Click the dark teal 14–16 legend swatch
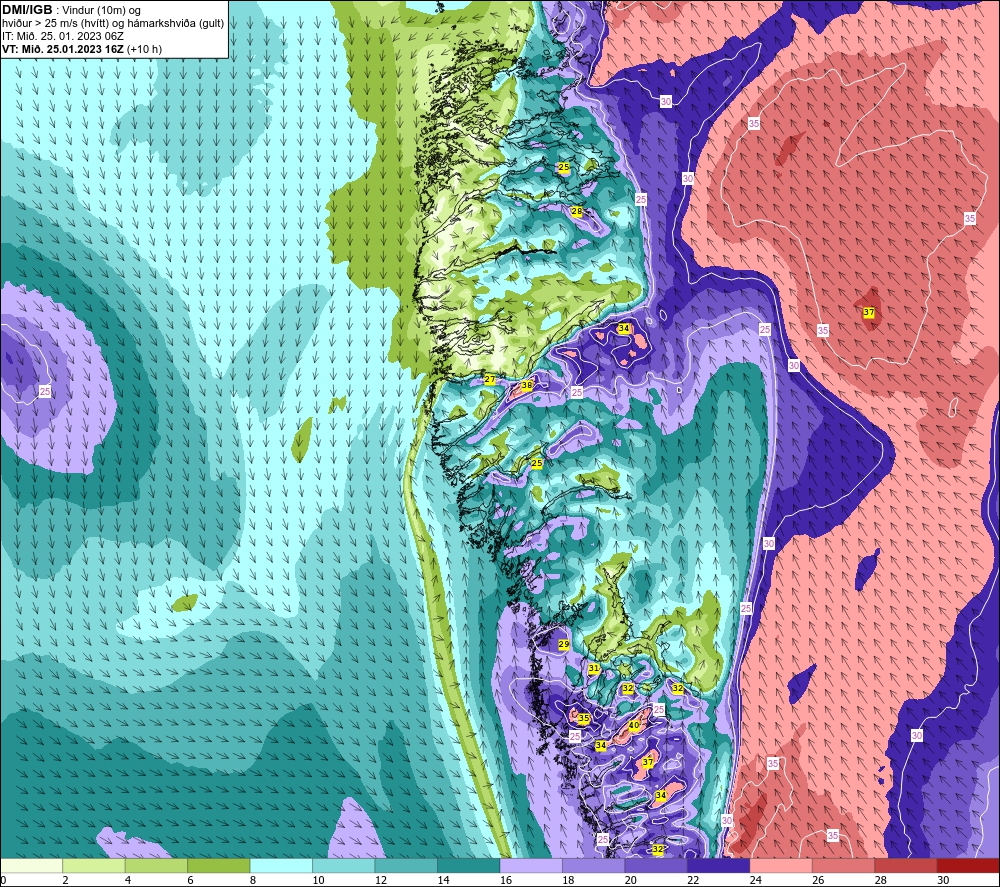 (469, 865)
